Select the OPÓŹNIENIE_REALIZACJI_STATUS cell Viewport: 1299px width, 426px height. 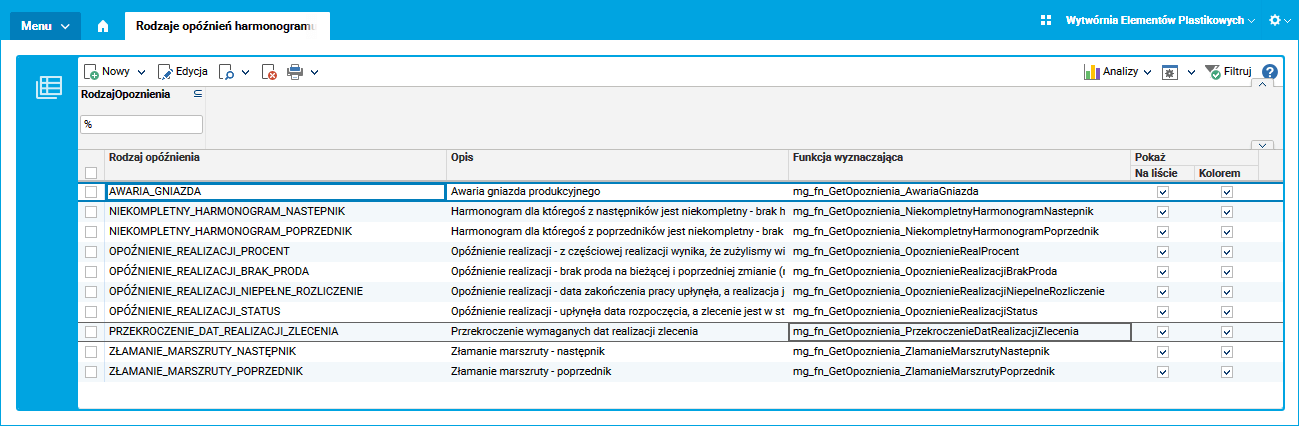pos(275,312)
